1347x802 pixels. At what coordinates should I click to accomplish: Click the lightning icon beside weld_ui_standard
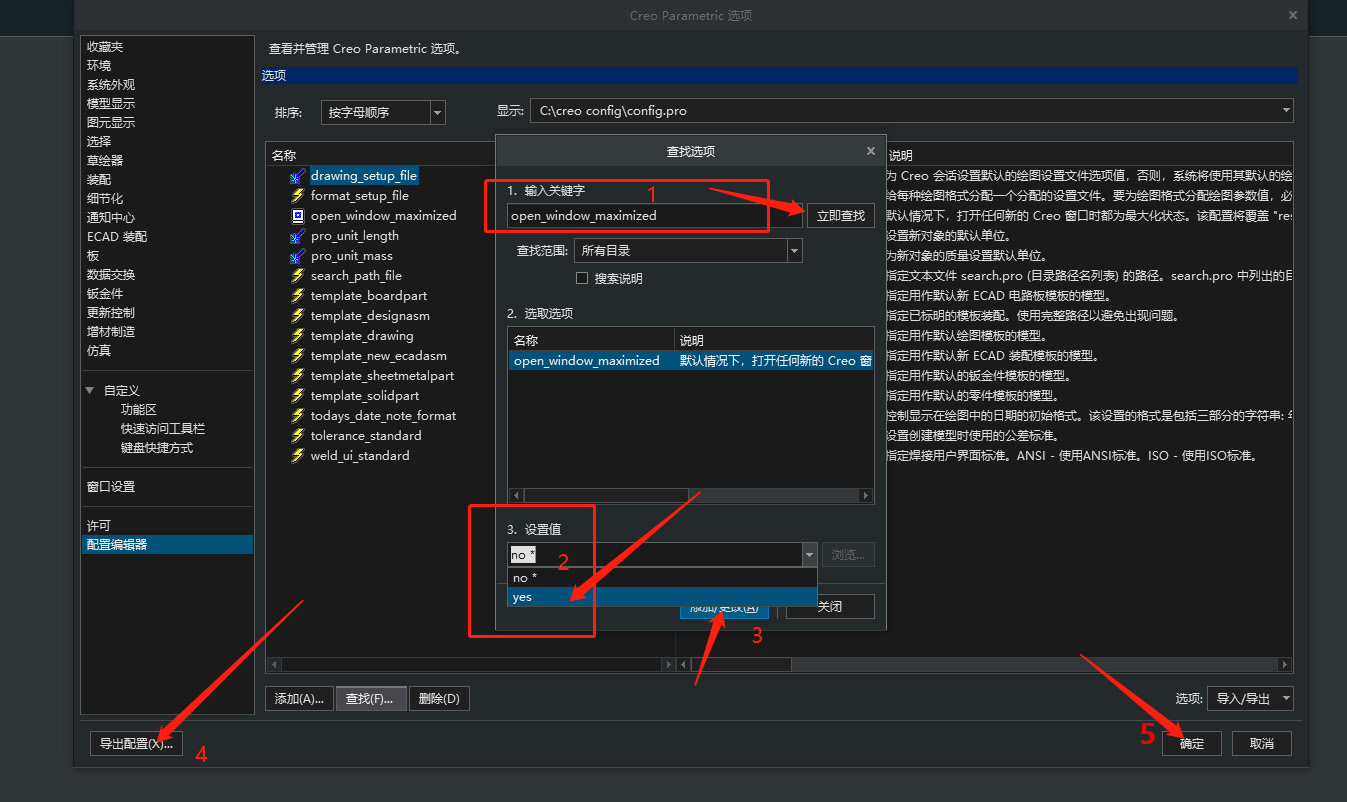[x=297, y=456]
